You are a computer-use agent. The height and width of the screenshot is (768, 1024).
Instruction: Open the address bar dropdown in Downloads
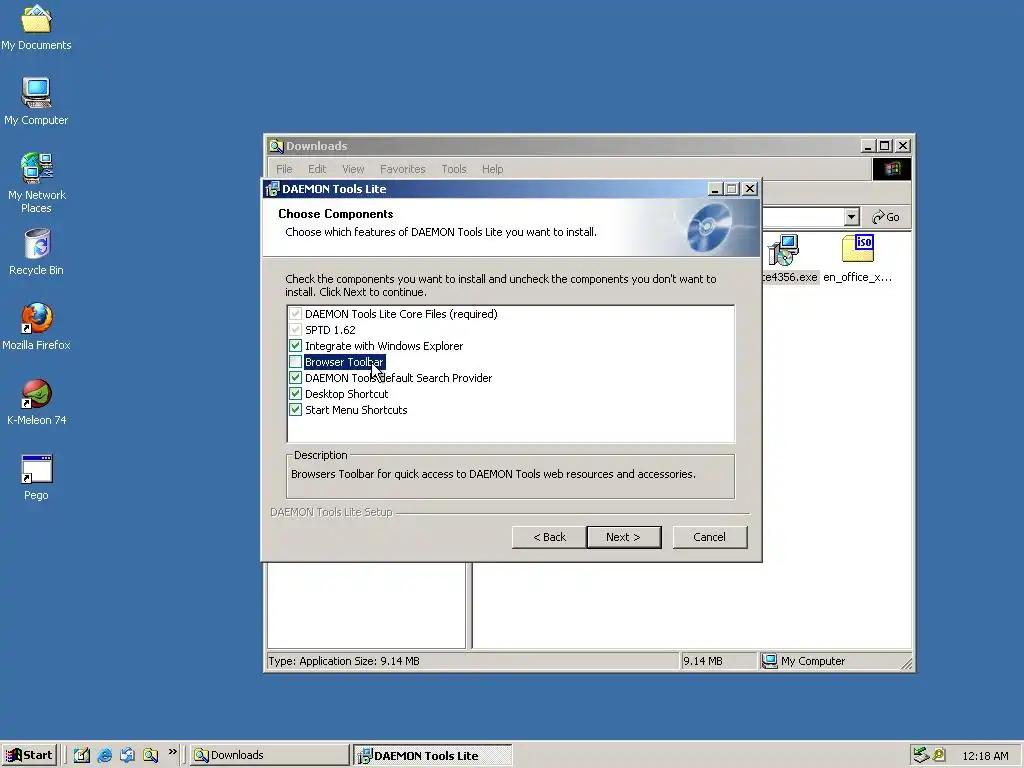click(x=851, y=217)
